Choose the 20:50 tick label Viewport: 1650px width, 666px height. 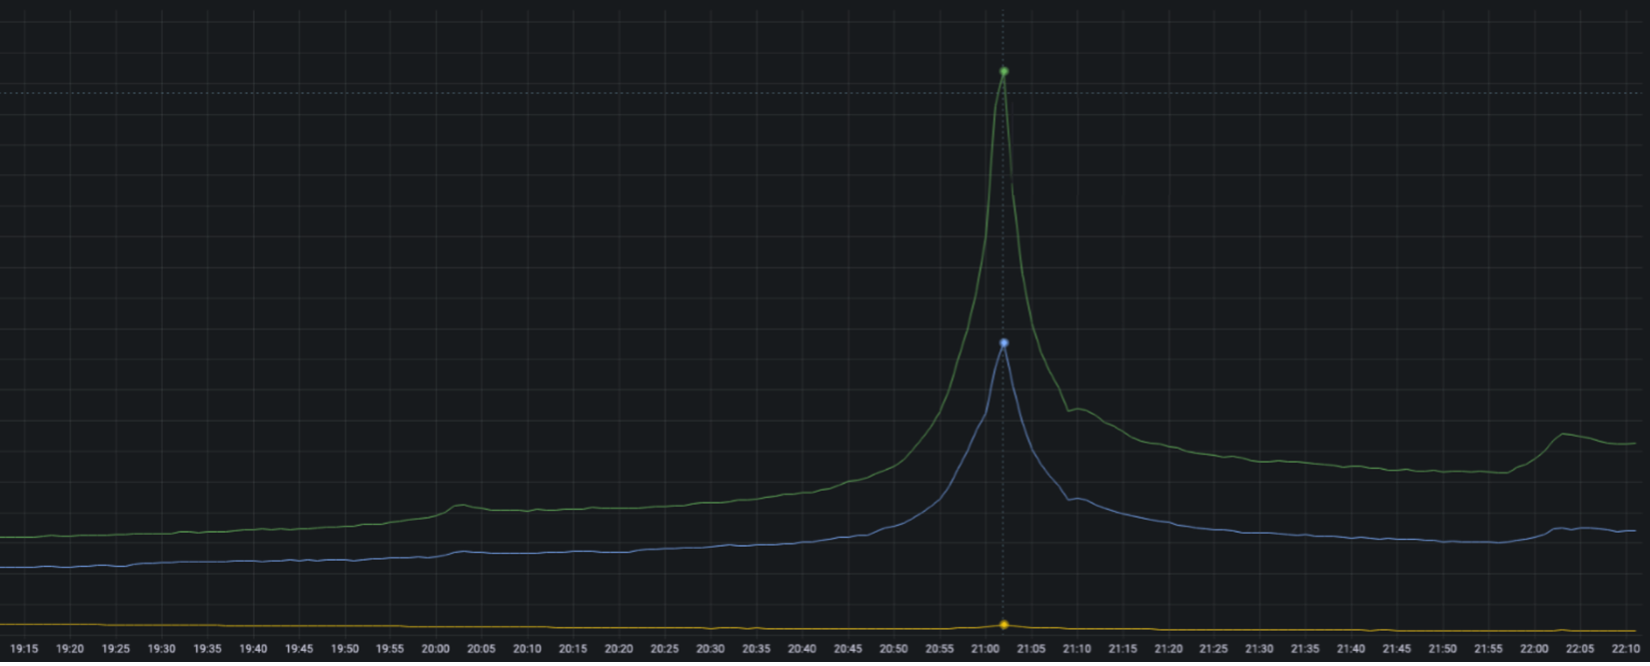[x=893, y=649]
